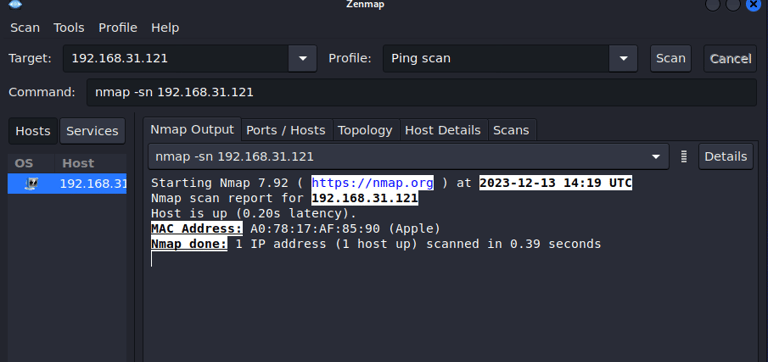Open the scan command selector dropdown
This screenshot has width=768, height=362.
pos(408,157)
